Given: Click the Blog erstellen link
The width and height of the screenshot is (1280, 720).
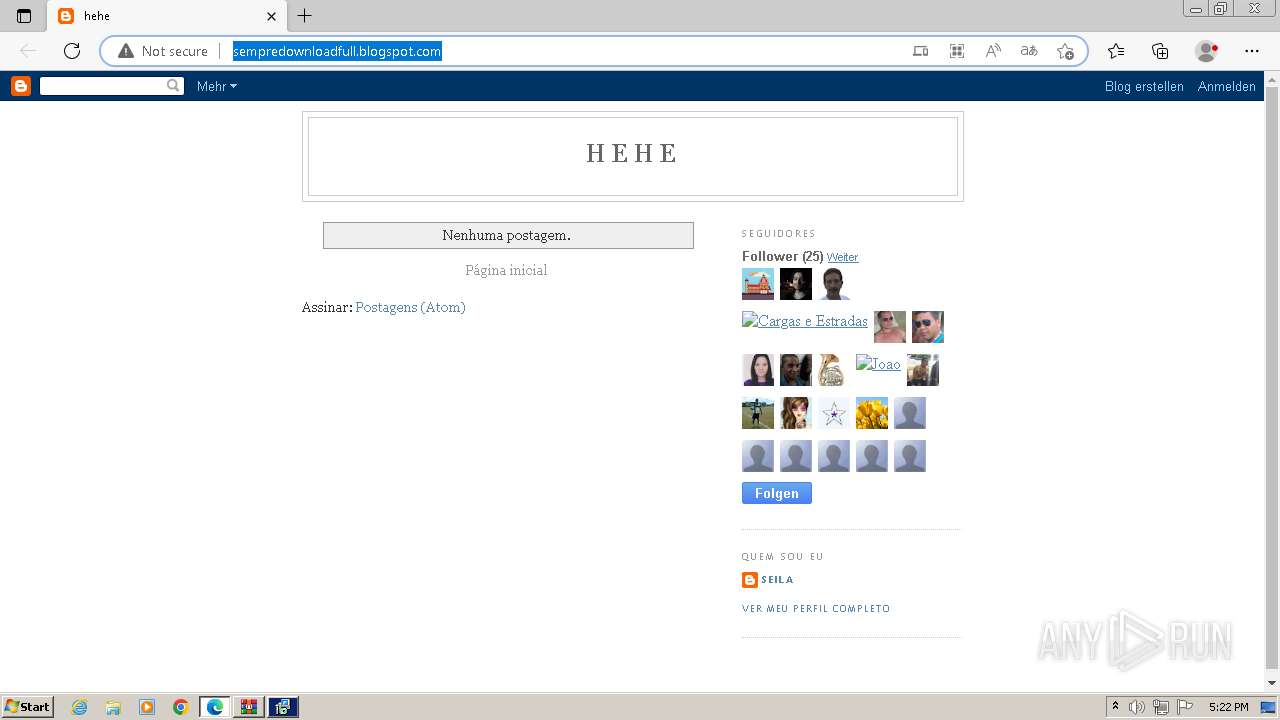Looking at the screenshot, I should point(1144,86).
